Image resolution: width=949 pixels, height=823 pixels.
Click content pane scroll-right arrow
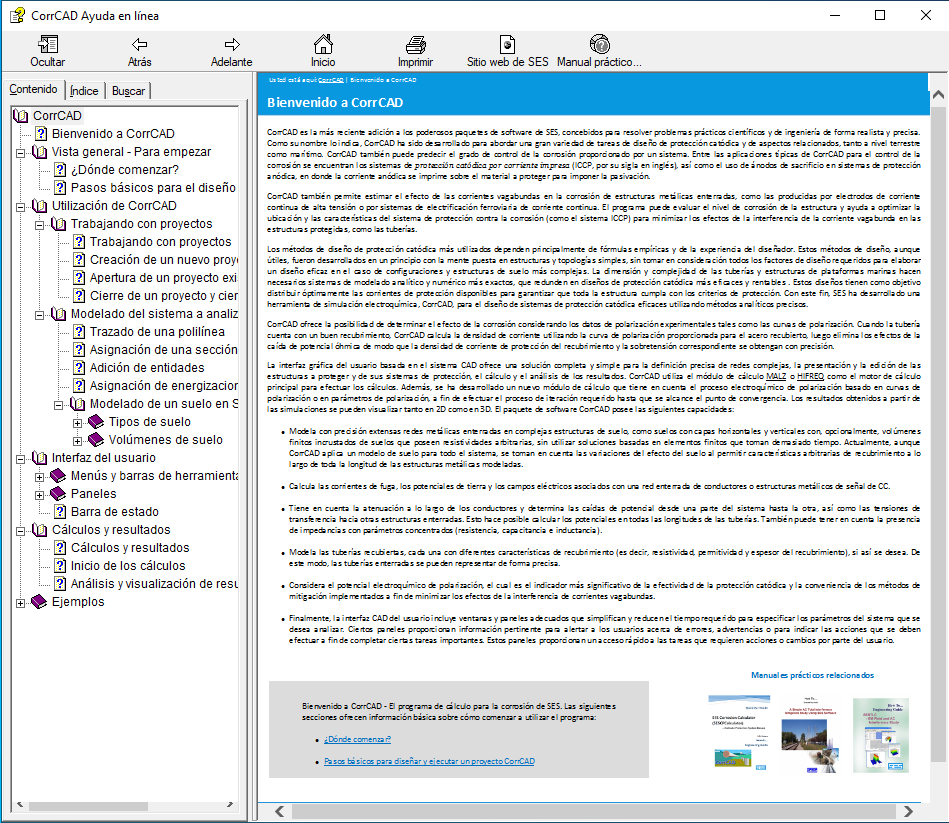pyautogui.click(x=908, y=811)
